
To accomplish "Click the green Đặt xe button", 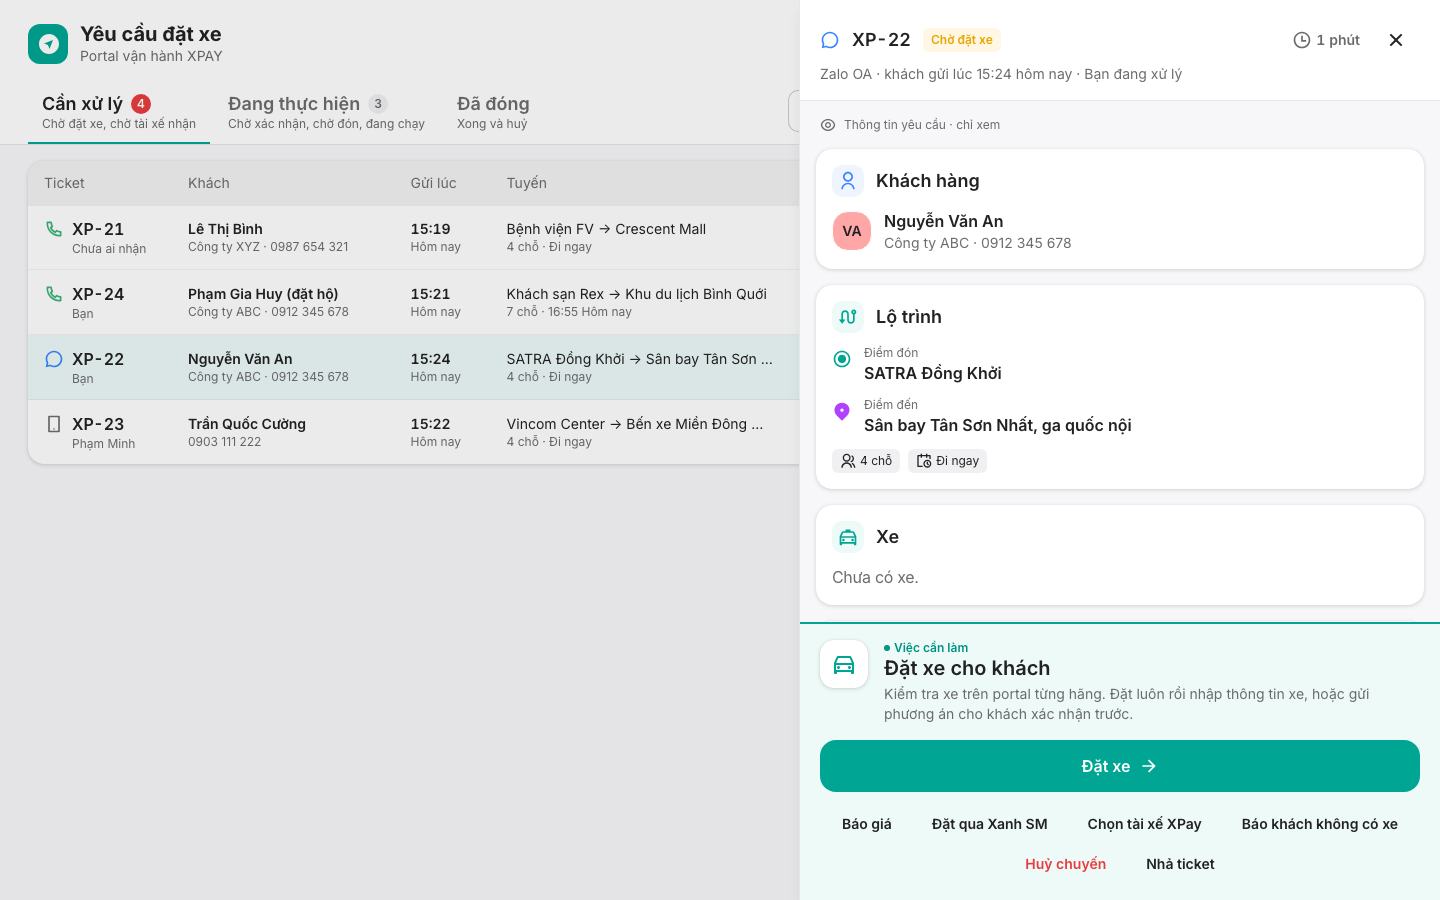I will pos(1120,766).
